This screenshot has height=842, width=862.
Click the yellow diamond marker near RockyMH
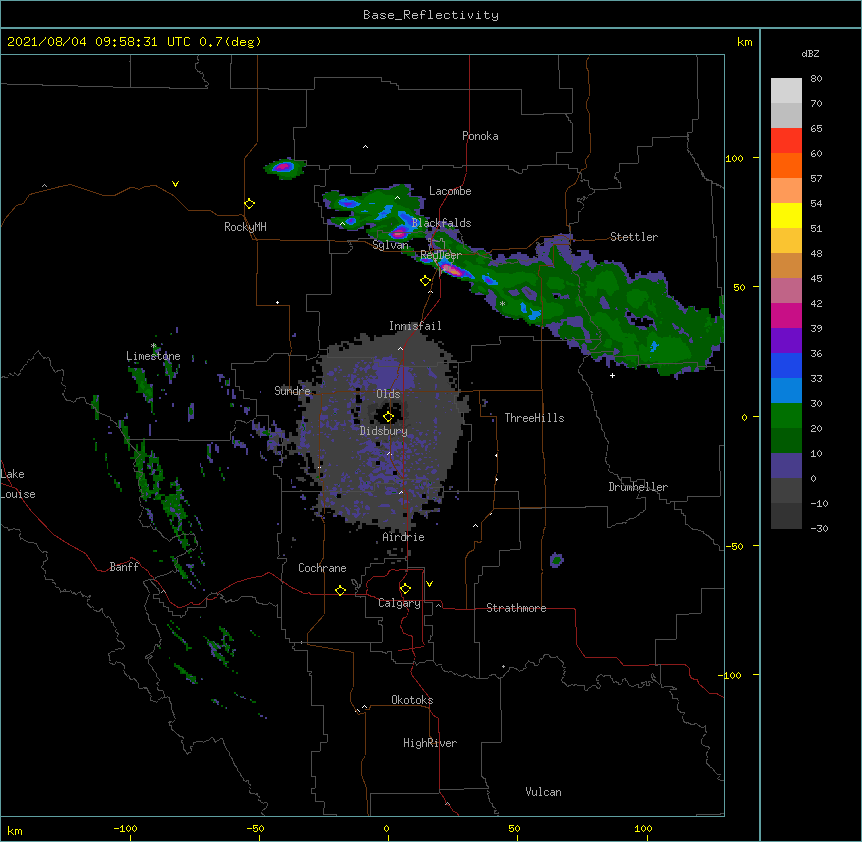click(249, 203)
